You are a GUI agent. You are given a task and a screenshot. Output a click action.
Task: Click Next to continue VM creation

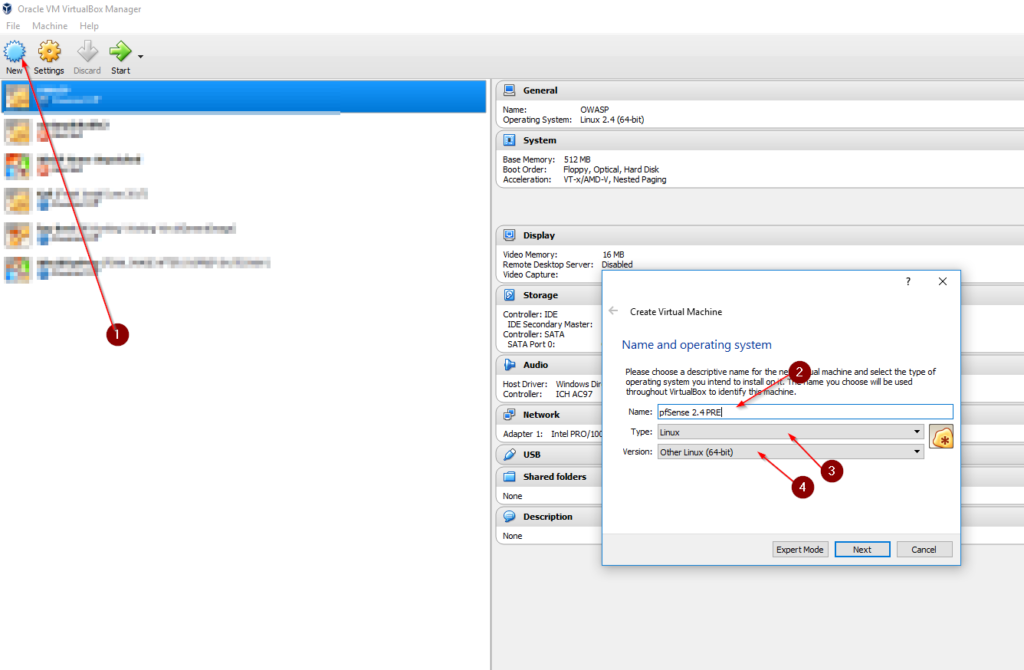pos(862,549)
